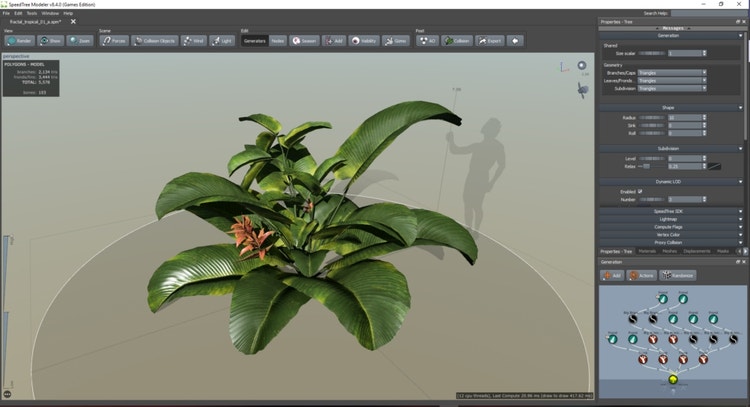Image resolution: width=750 pixels, height=407 pixels.
Task: Open the Season edit button
Action: tap(304, 41)
